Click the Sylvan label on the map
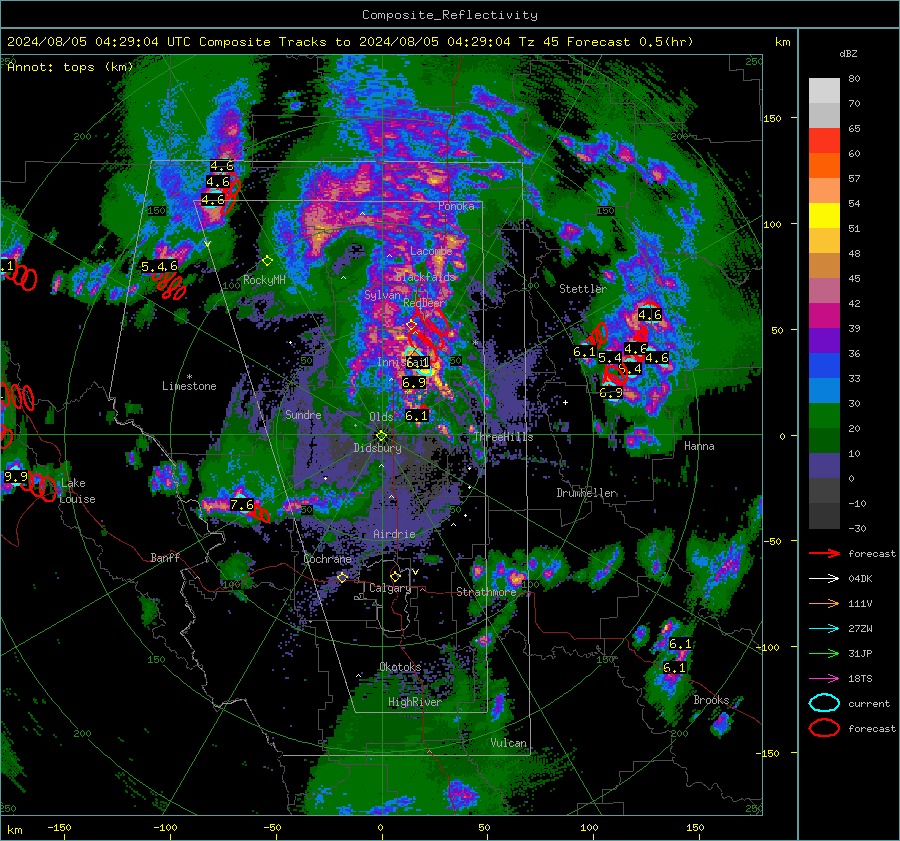 click(x=382, y=294)
